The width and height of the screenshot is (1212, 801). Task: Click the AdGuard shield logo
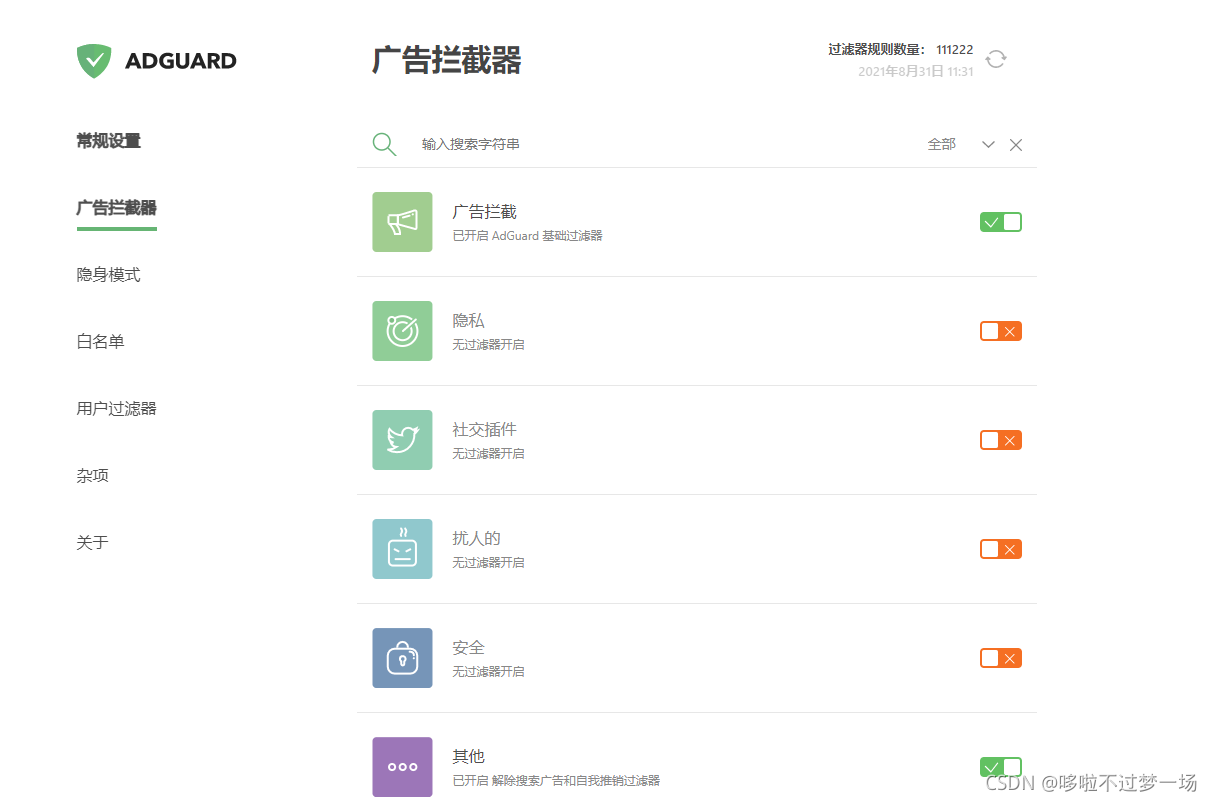94,61
